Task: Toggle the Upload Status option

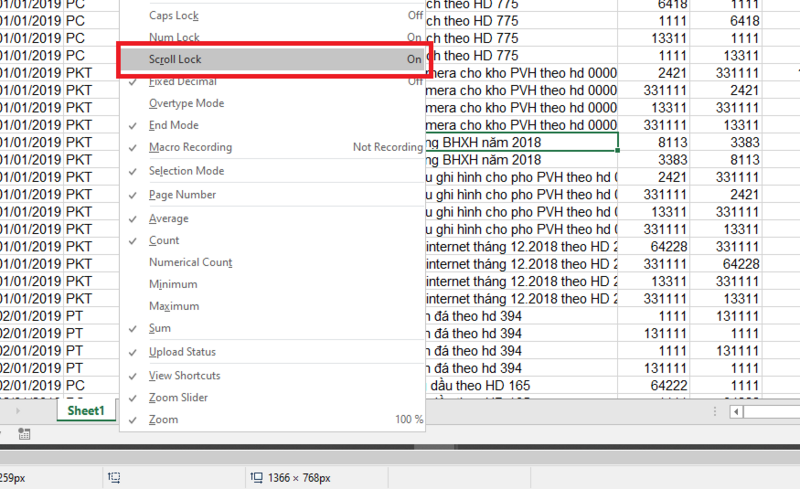Action: (272, 352)
